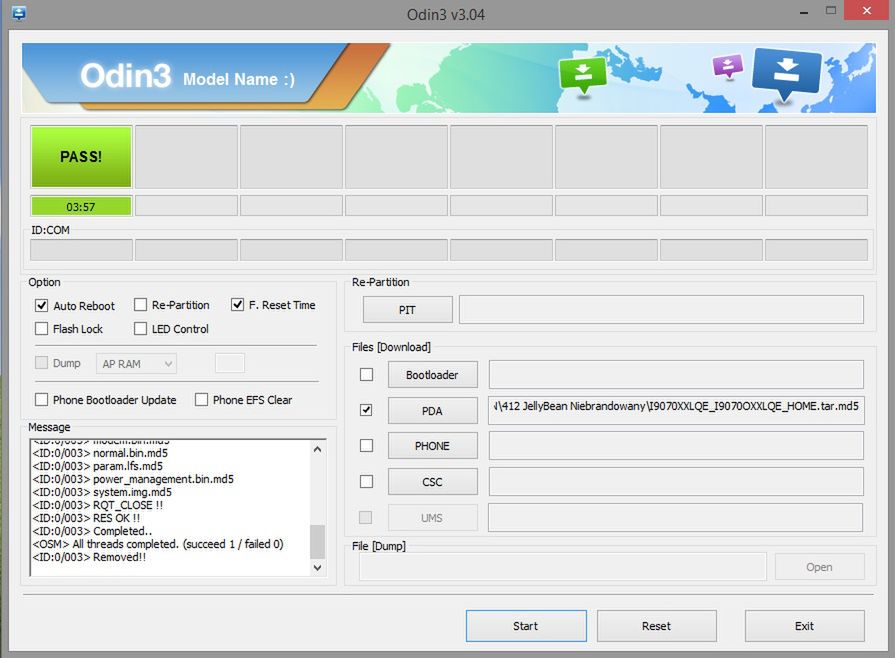Check the box beside the PHONE button
This screenshot has height=658, width=895.
(x=366, y=445)
